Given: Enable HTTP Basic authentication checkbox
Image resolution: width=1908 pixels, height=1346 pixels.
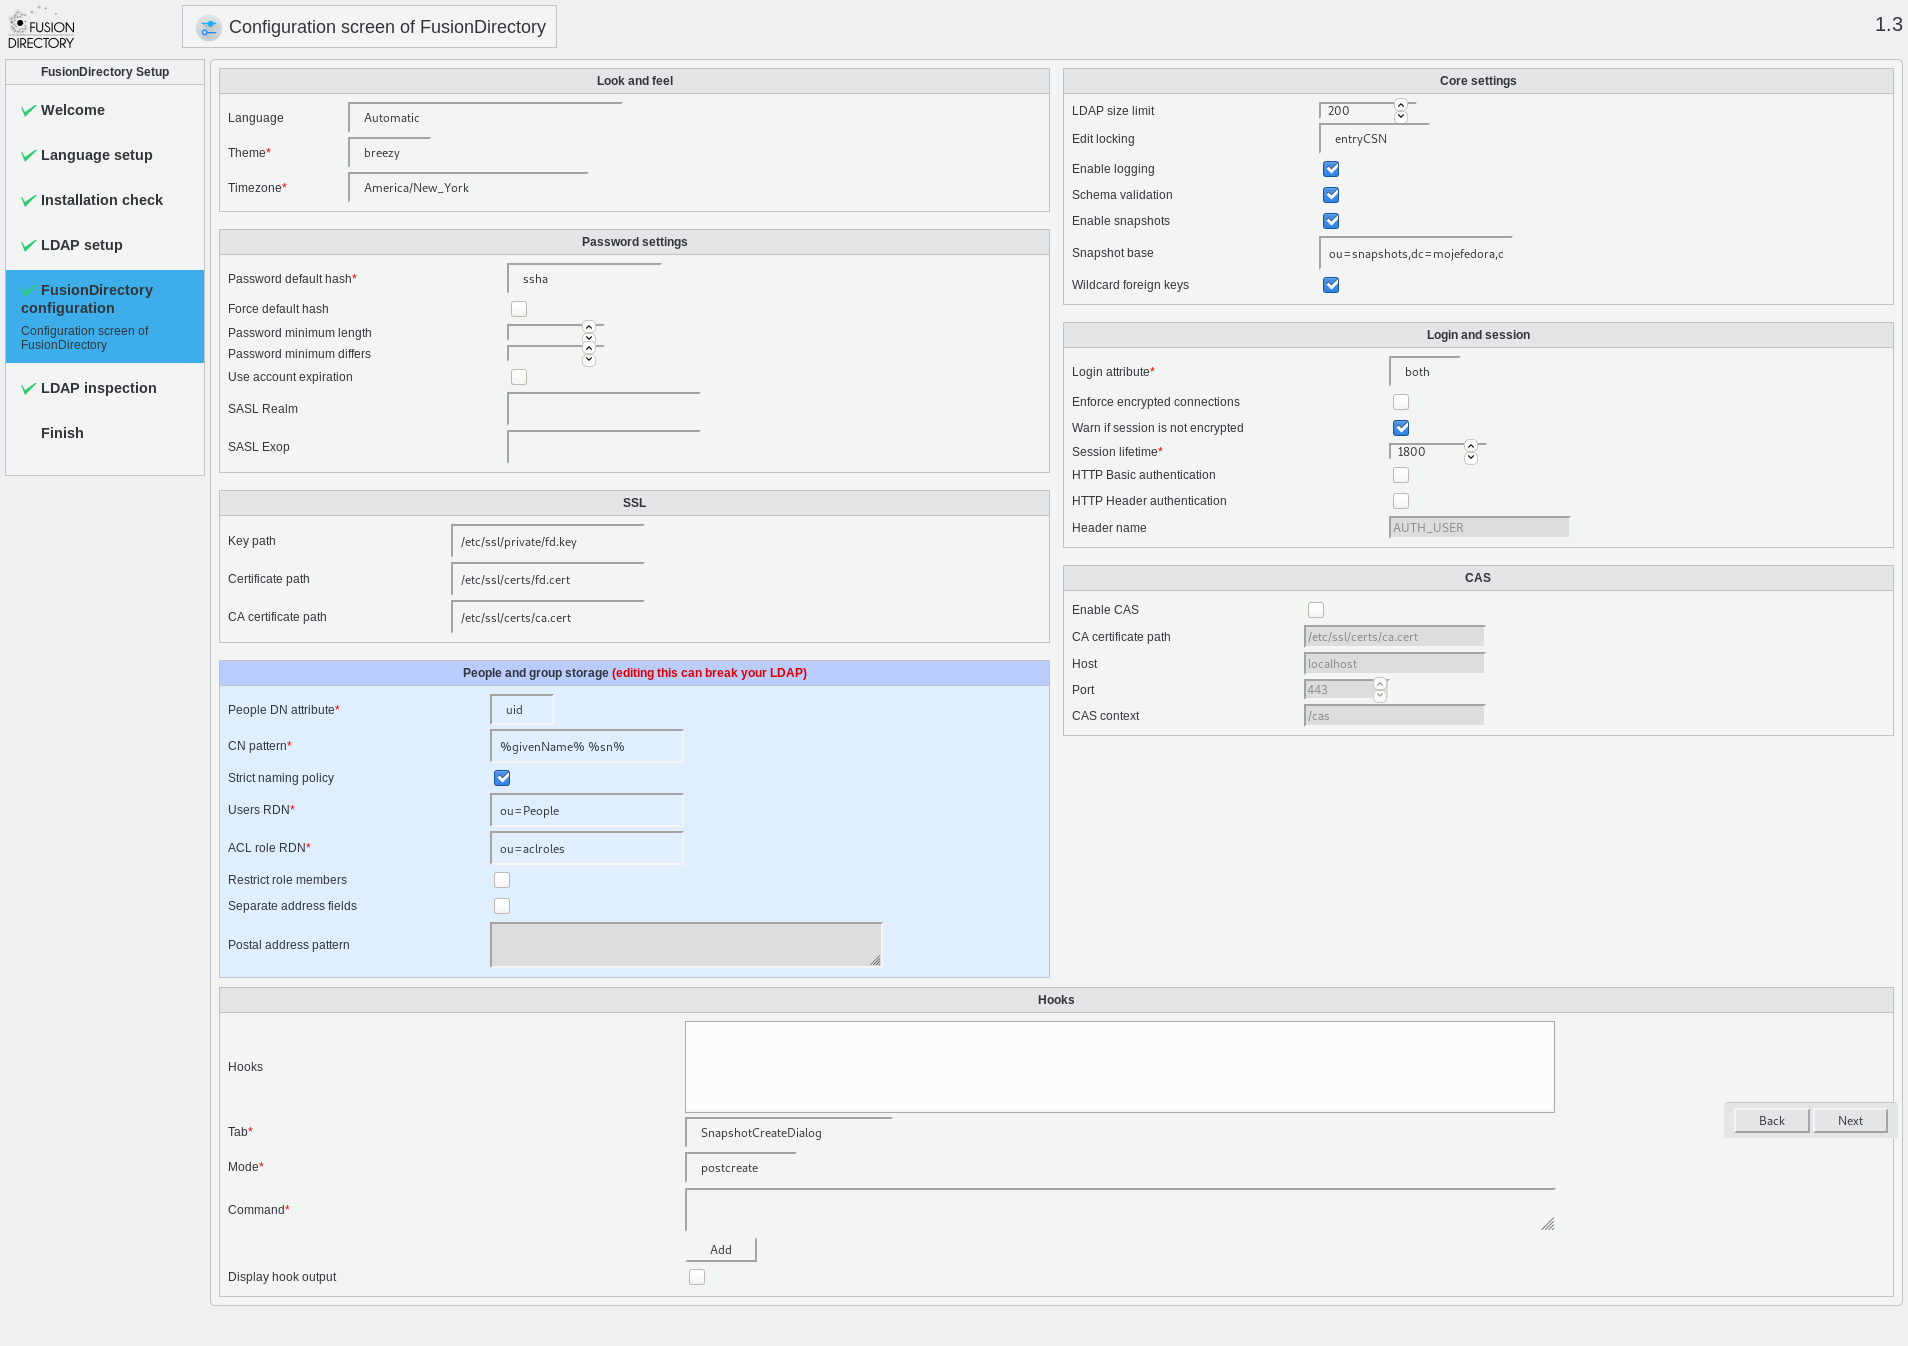Looking at the screenshot, I should tap(1401, 475).
